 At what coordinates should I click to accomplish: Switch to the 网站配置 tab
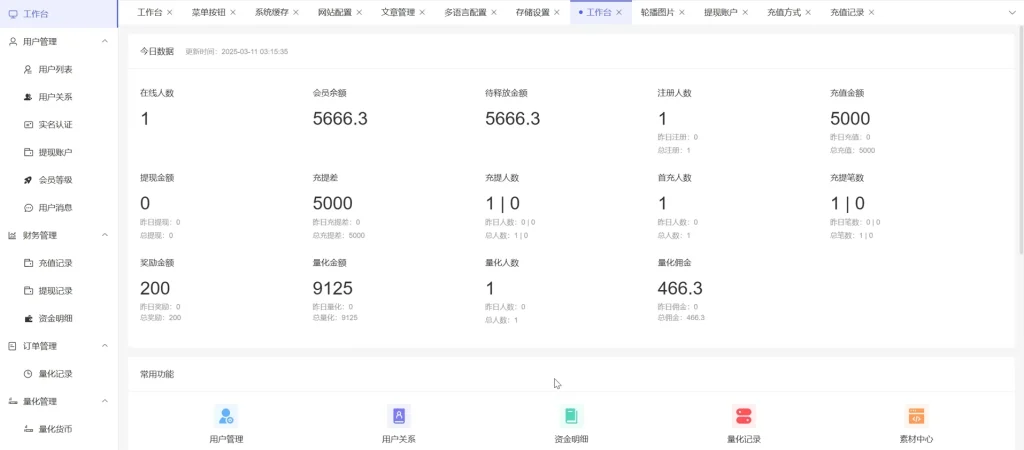click(x=334, y=12)
